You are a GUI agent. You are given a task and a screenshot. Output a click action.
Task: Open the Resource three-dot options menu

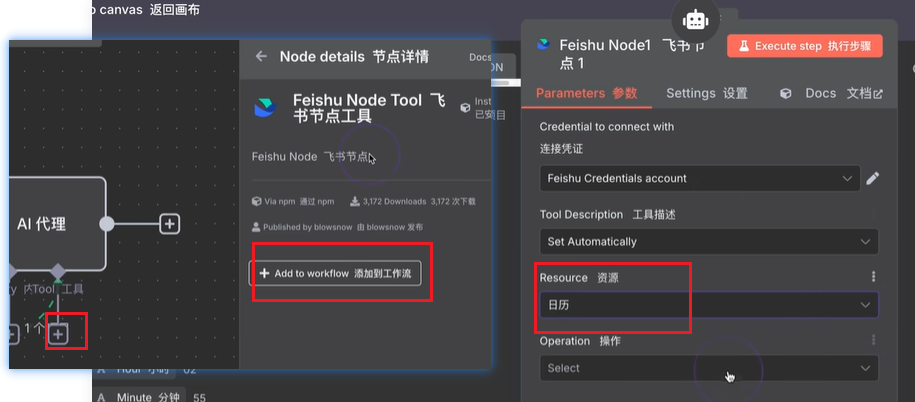pos(874,277)
